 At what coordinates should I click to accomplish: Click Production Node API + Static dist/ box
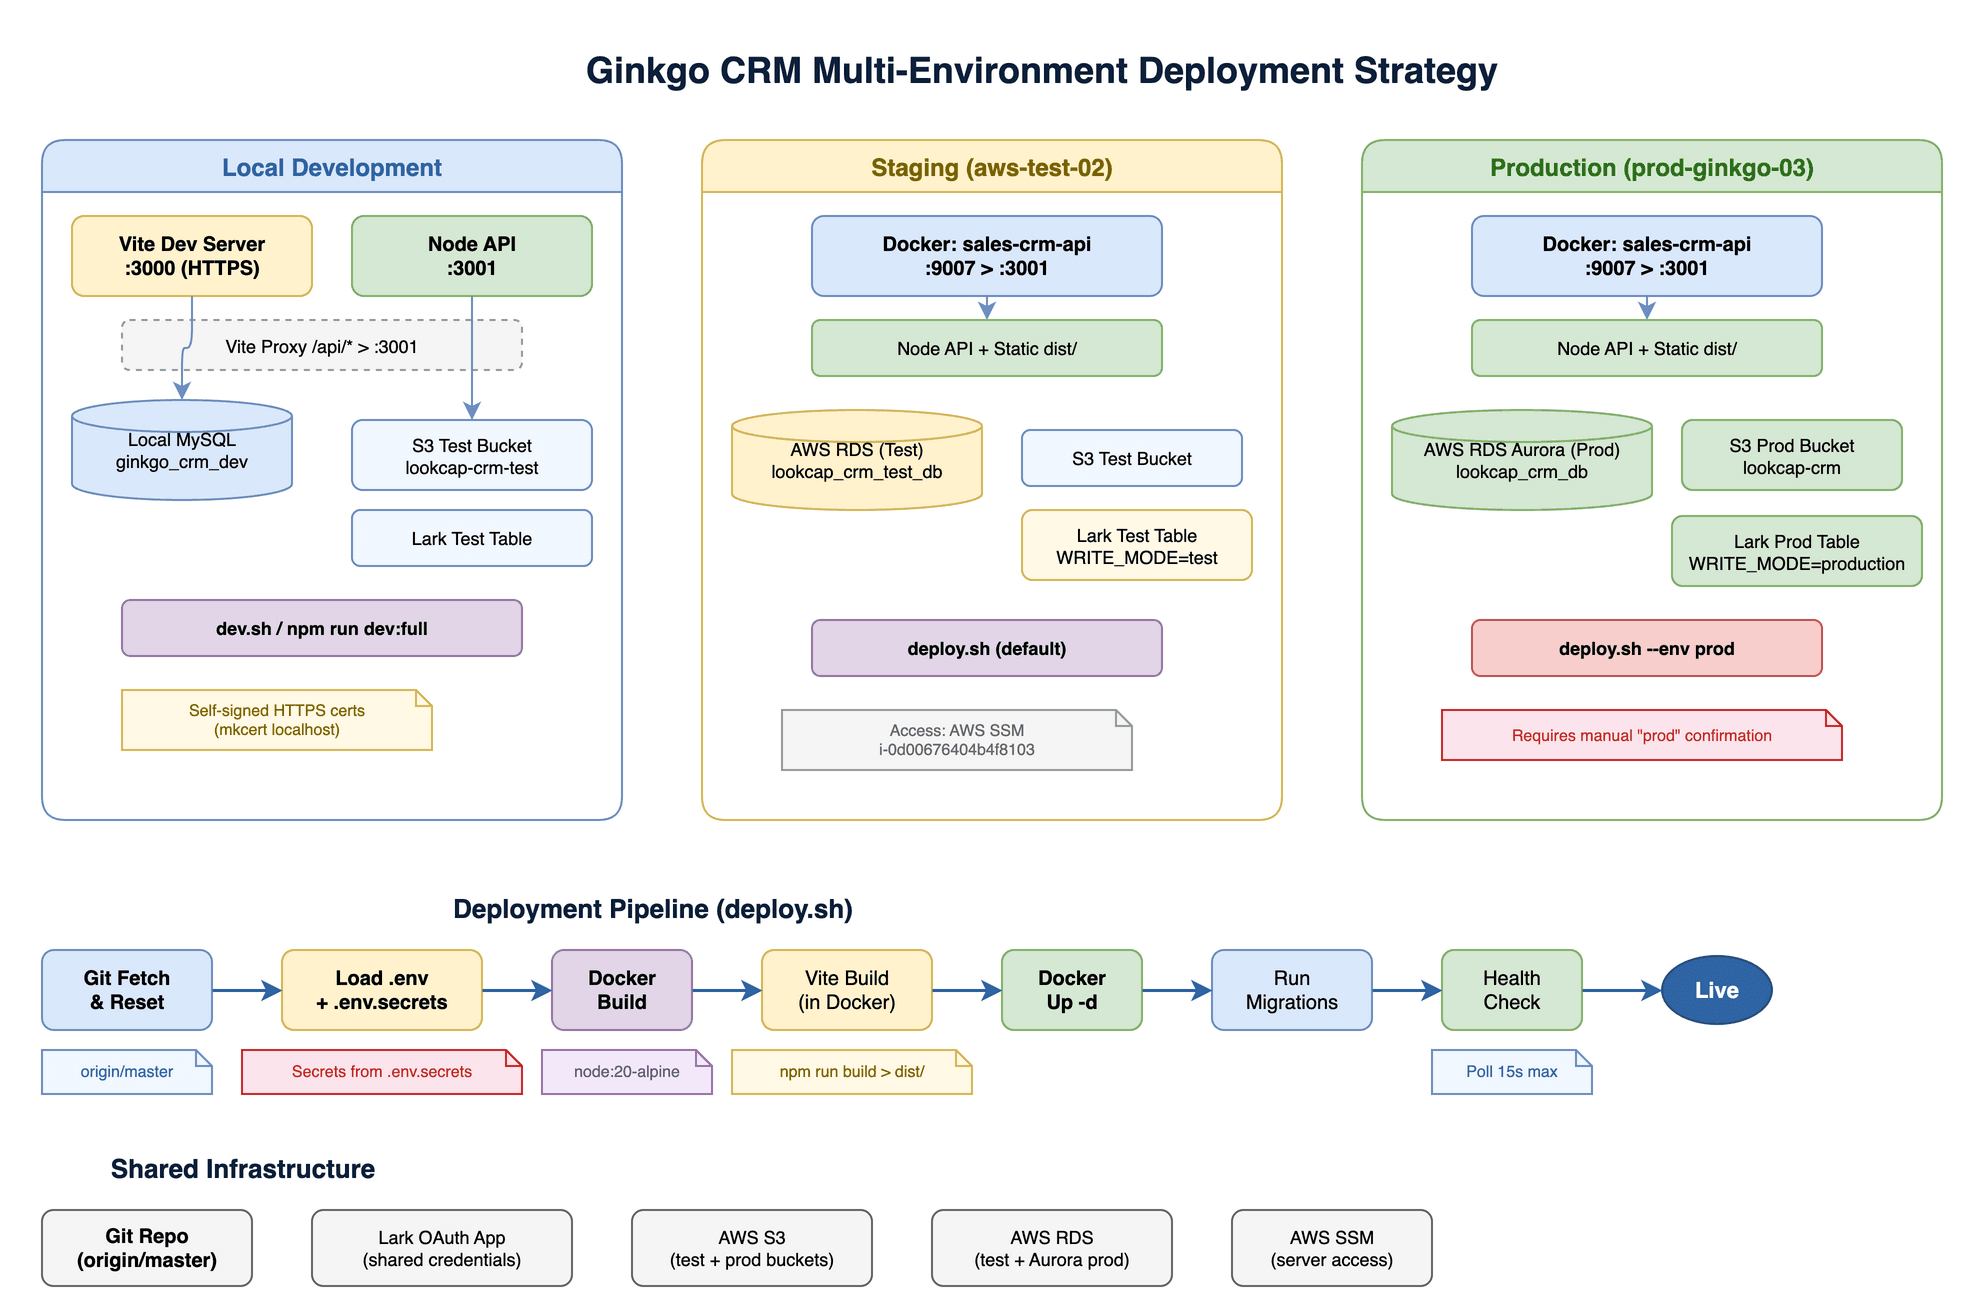(x=1647, y=348)
